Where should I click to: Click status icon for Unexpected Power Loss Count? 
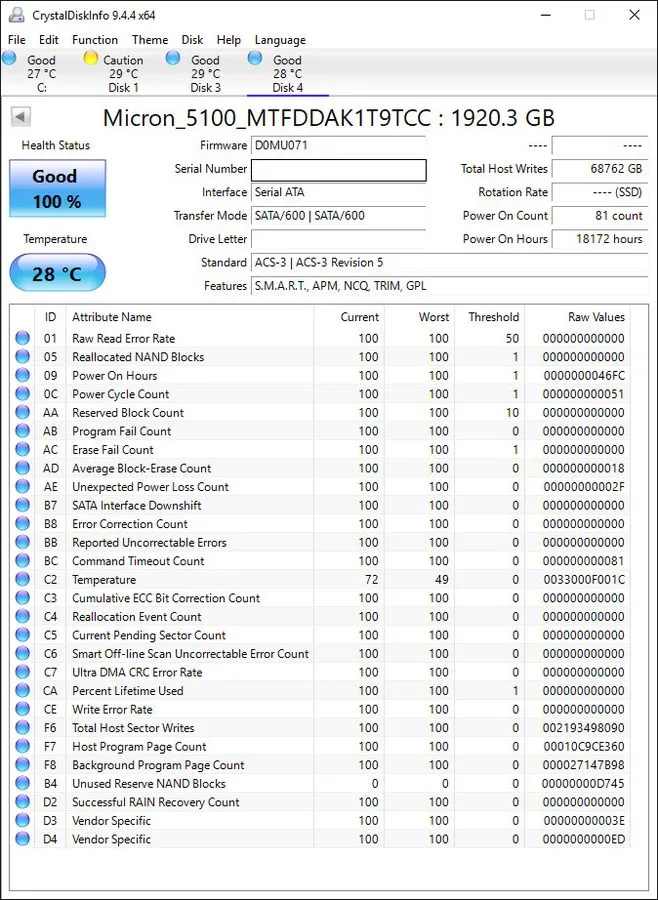click(x=22, y=486)
